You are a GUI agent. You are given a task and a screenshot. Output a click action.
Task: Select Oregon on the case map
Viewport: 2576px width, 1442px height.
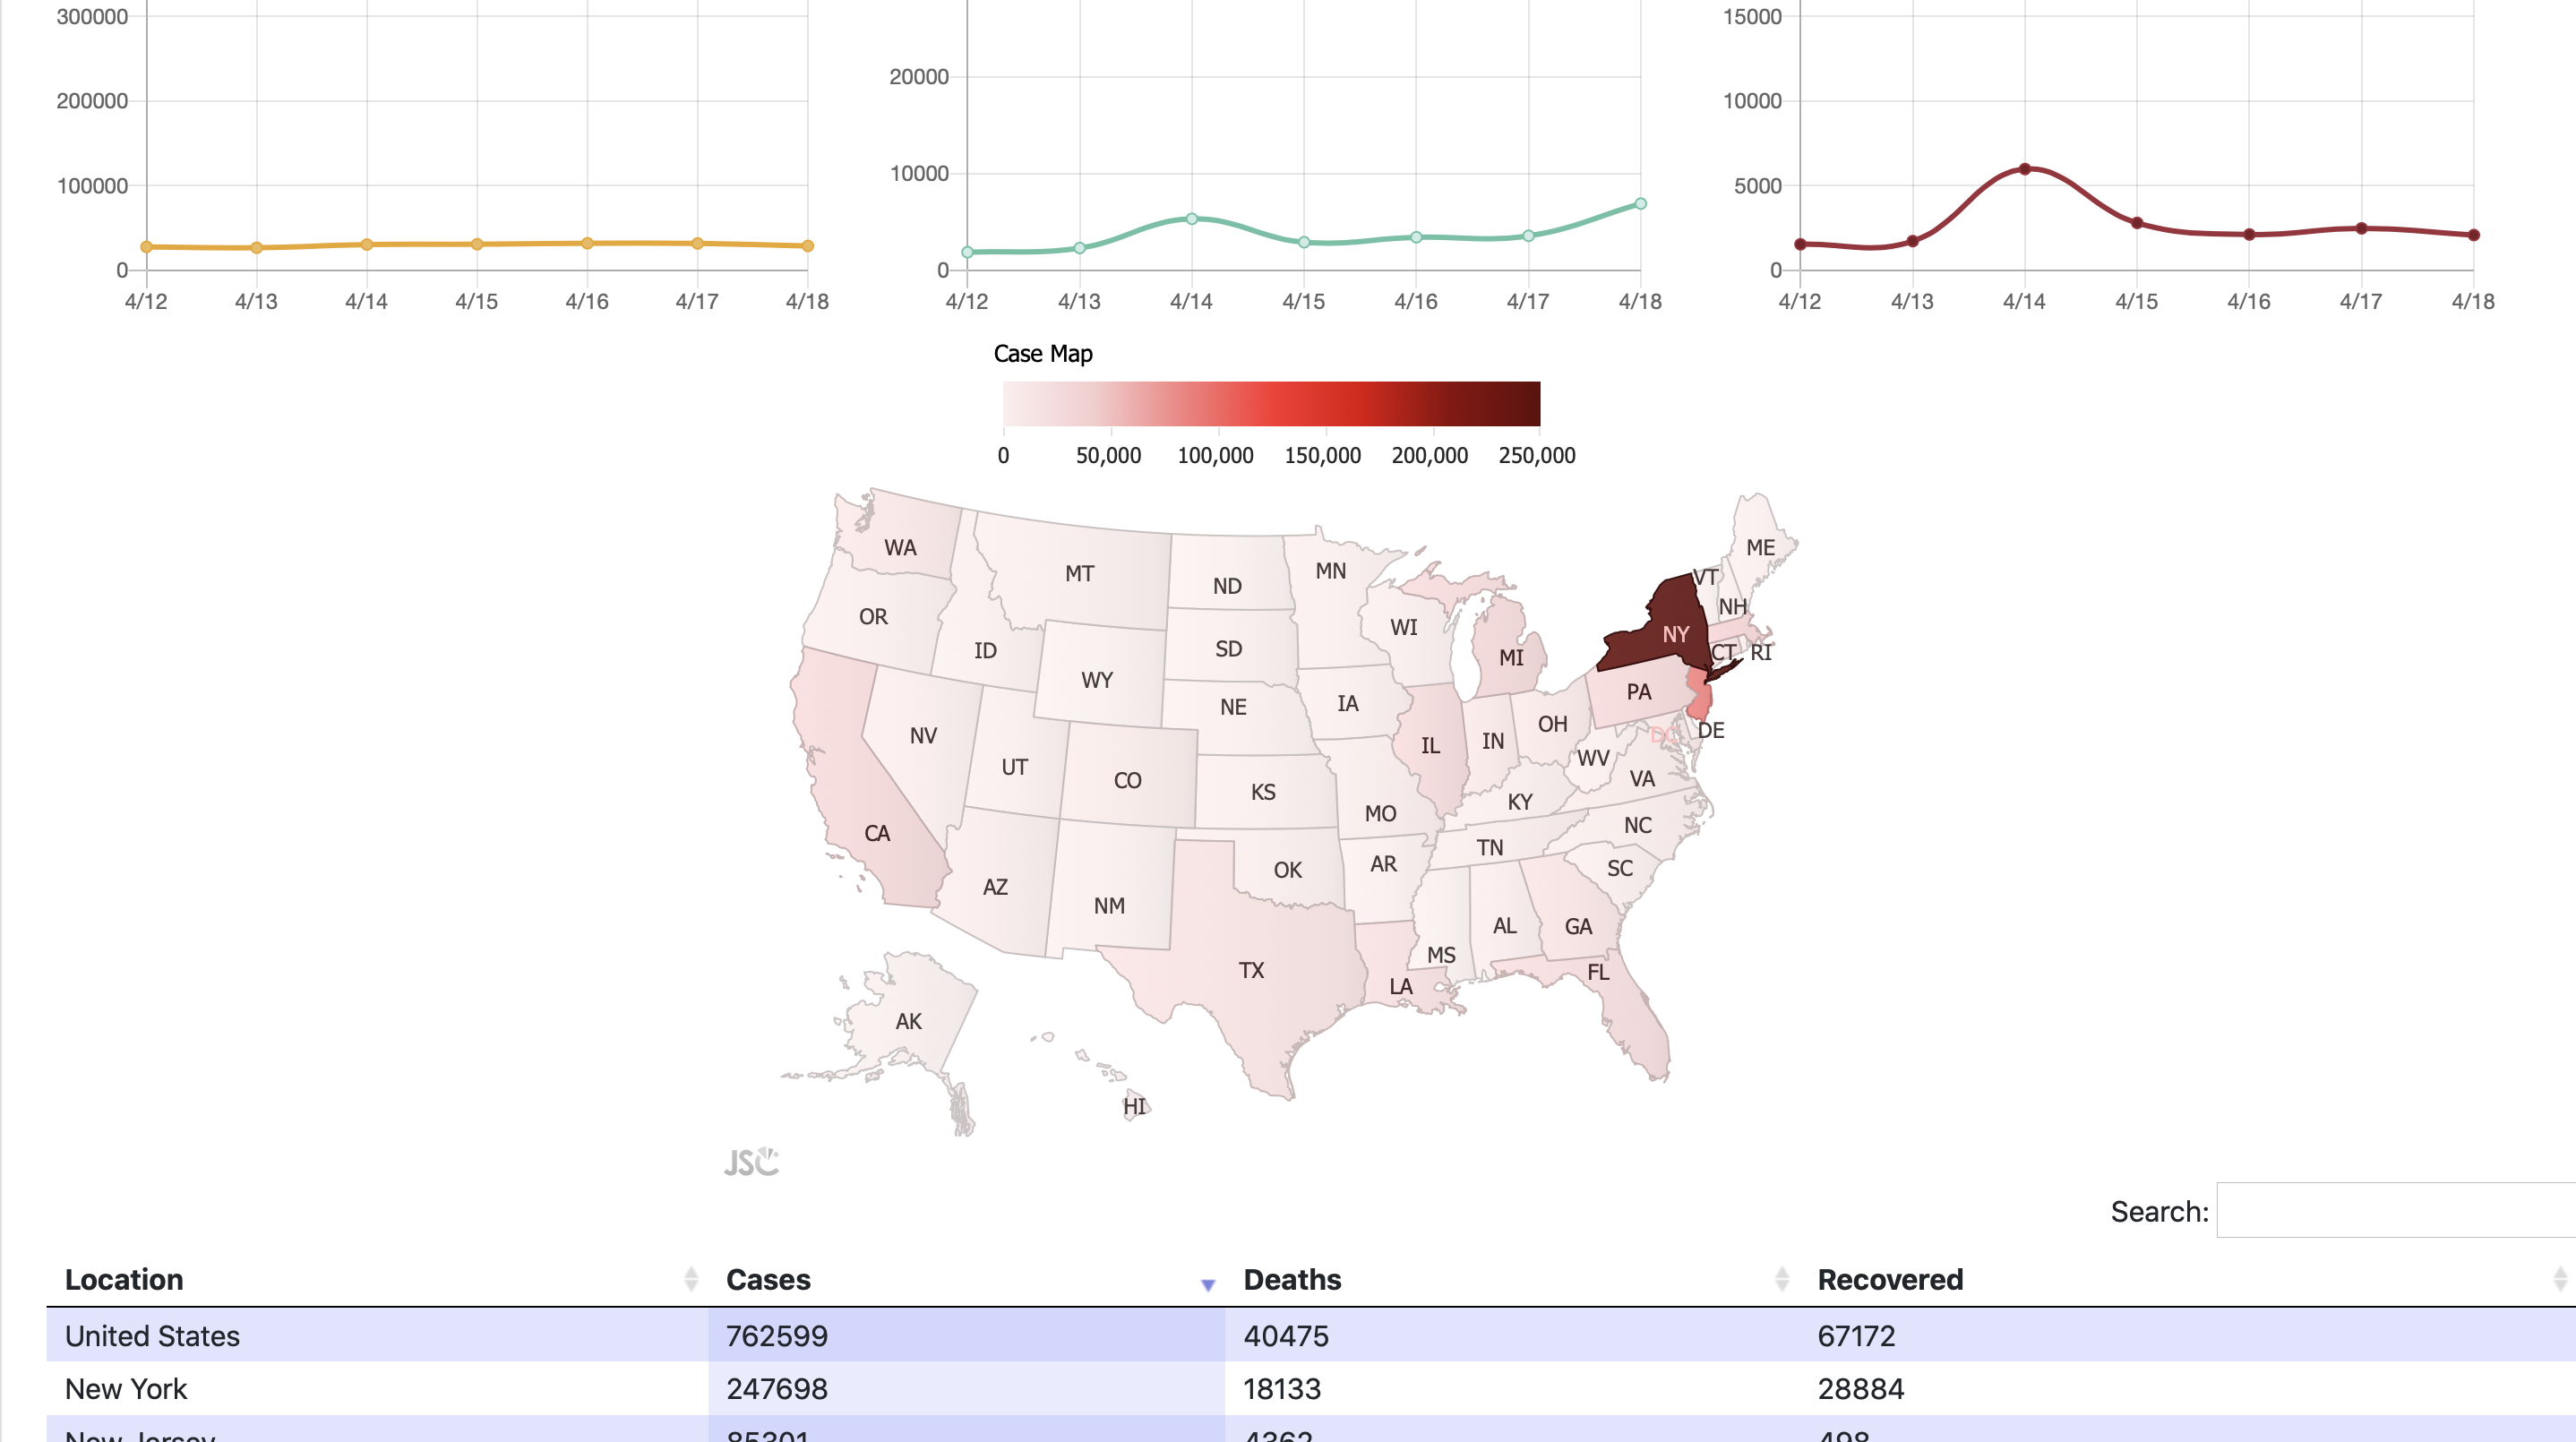(873, 616)
